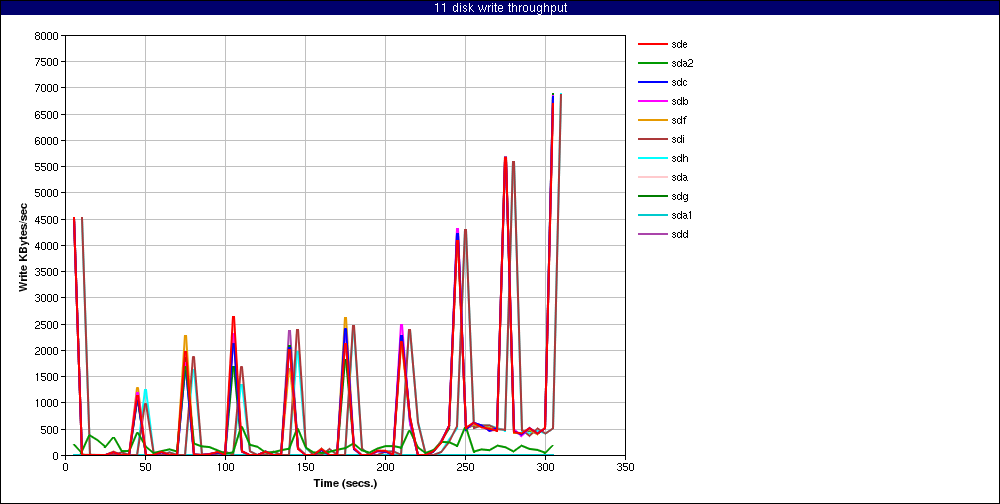This screenshot has height=504, width=1000.
Task: Click the 'Write KBytes/sec' axis label
Action: tap(23, 246)
